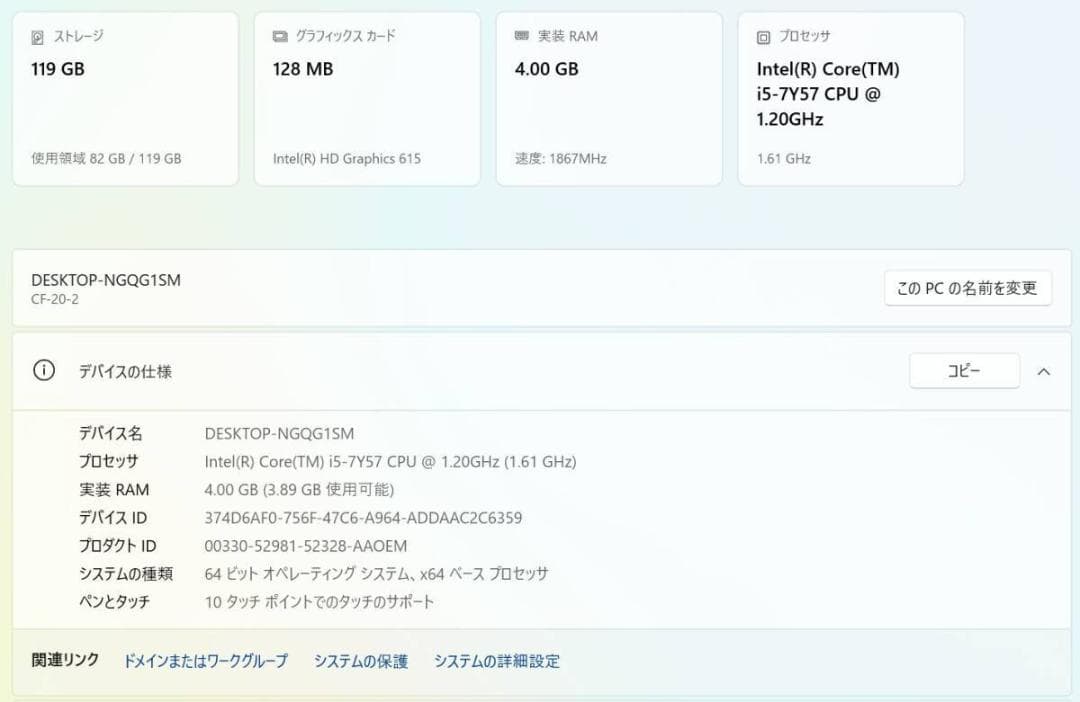Viewport: 1080px width, 702px height.
Task: Collapse the デバイスの仕様 section chevron
Action: coord(1044,372)
